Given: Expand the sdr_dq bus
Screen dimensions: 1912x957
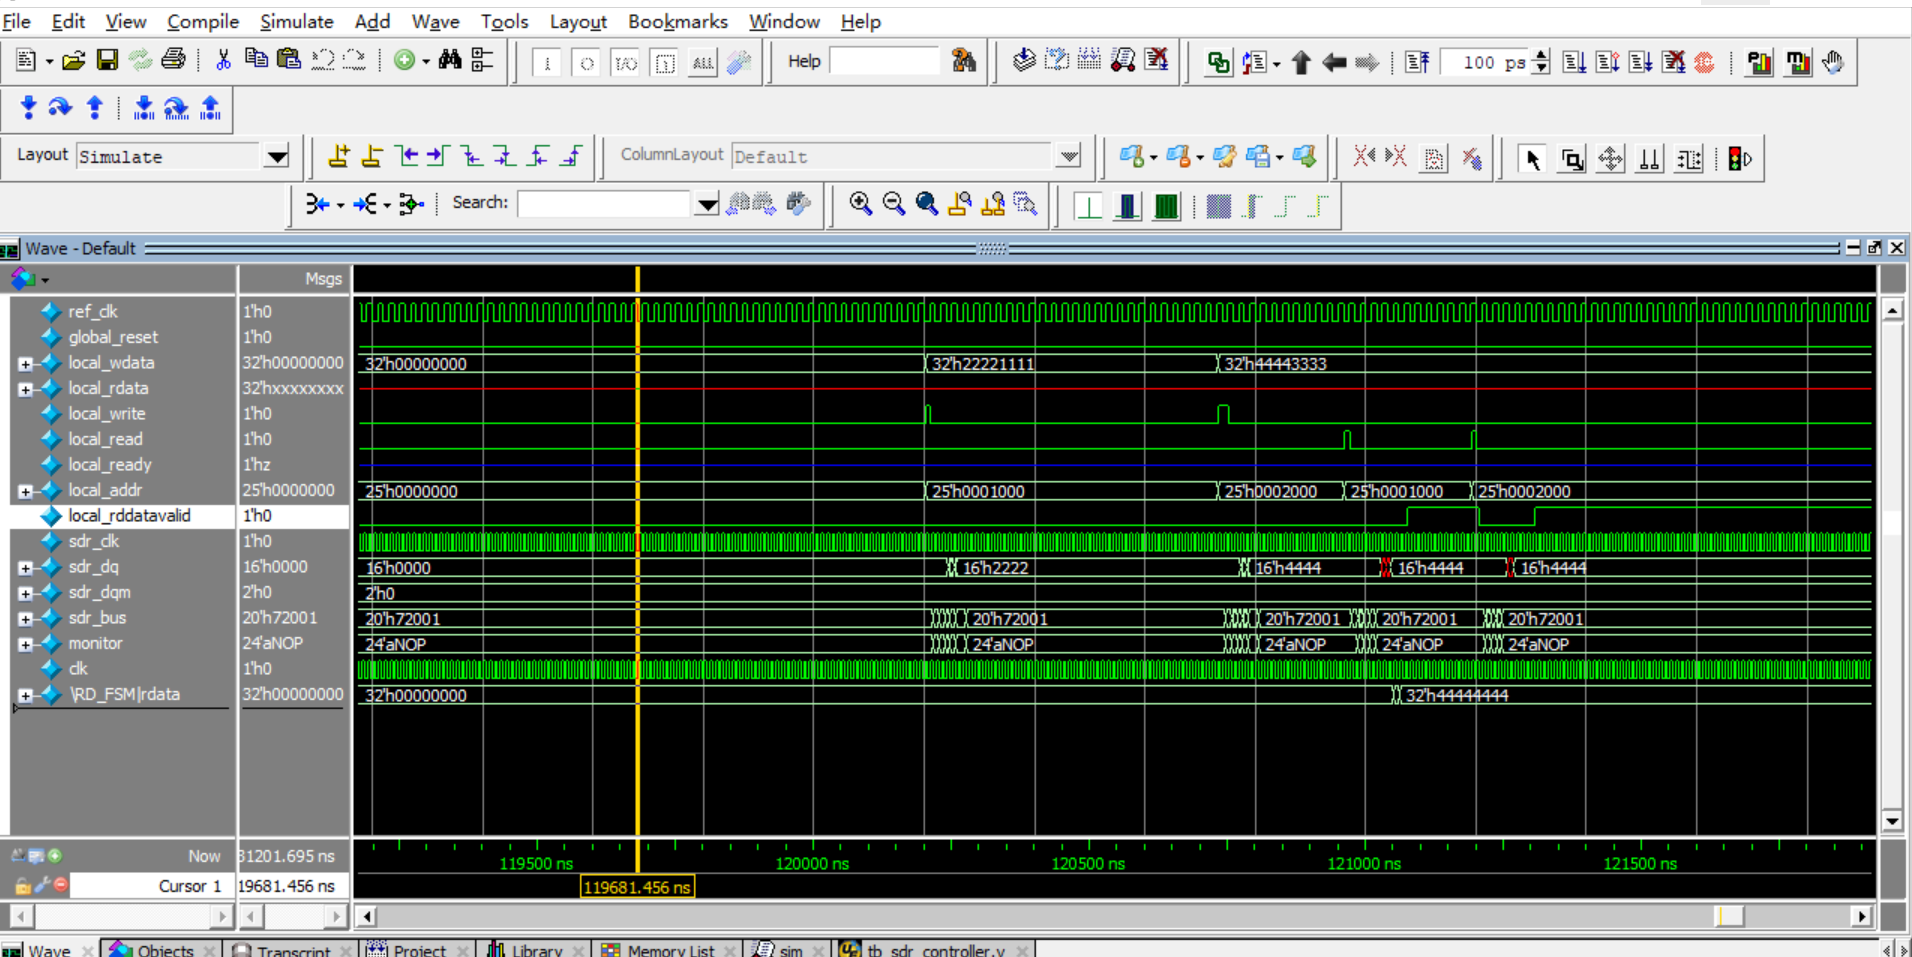Looking at the screenshot, I should click(x=26, y=568).
